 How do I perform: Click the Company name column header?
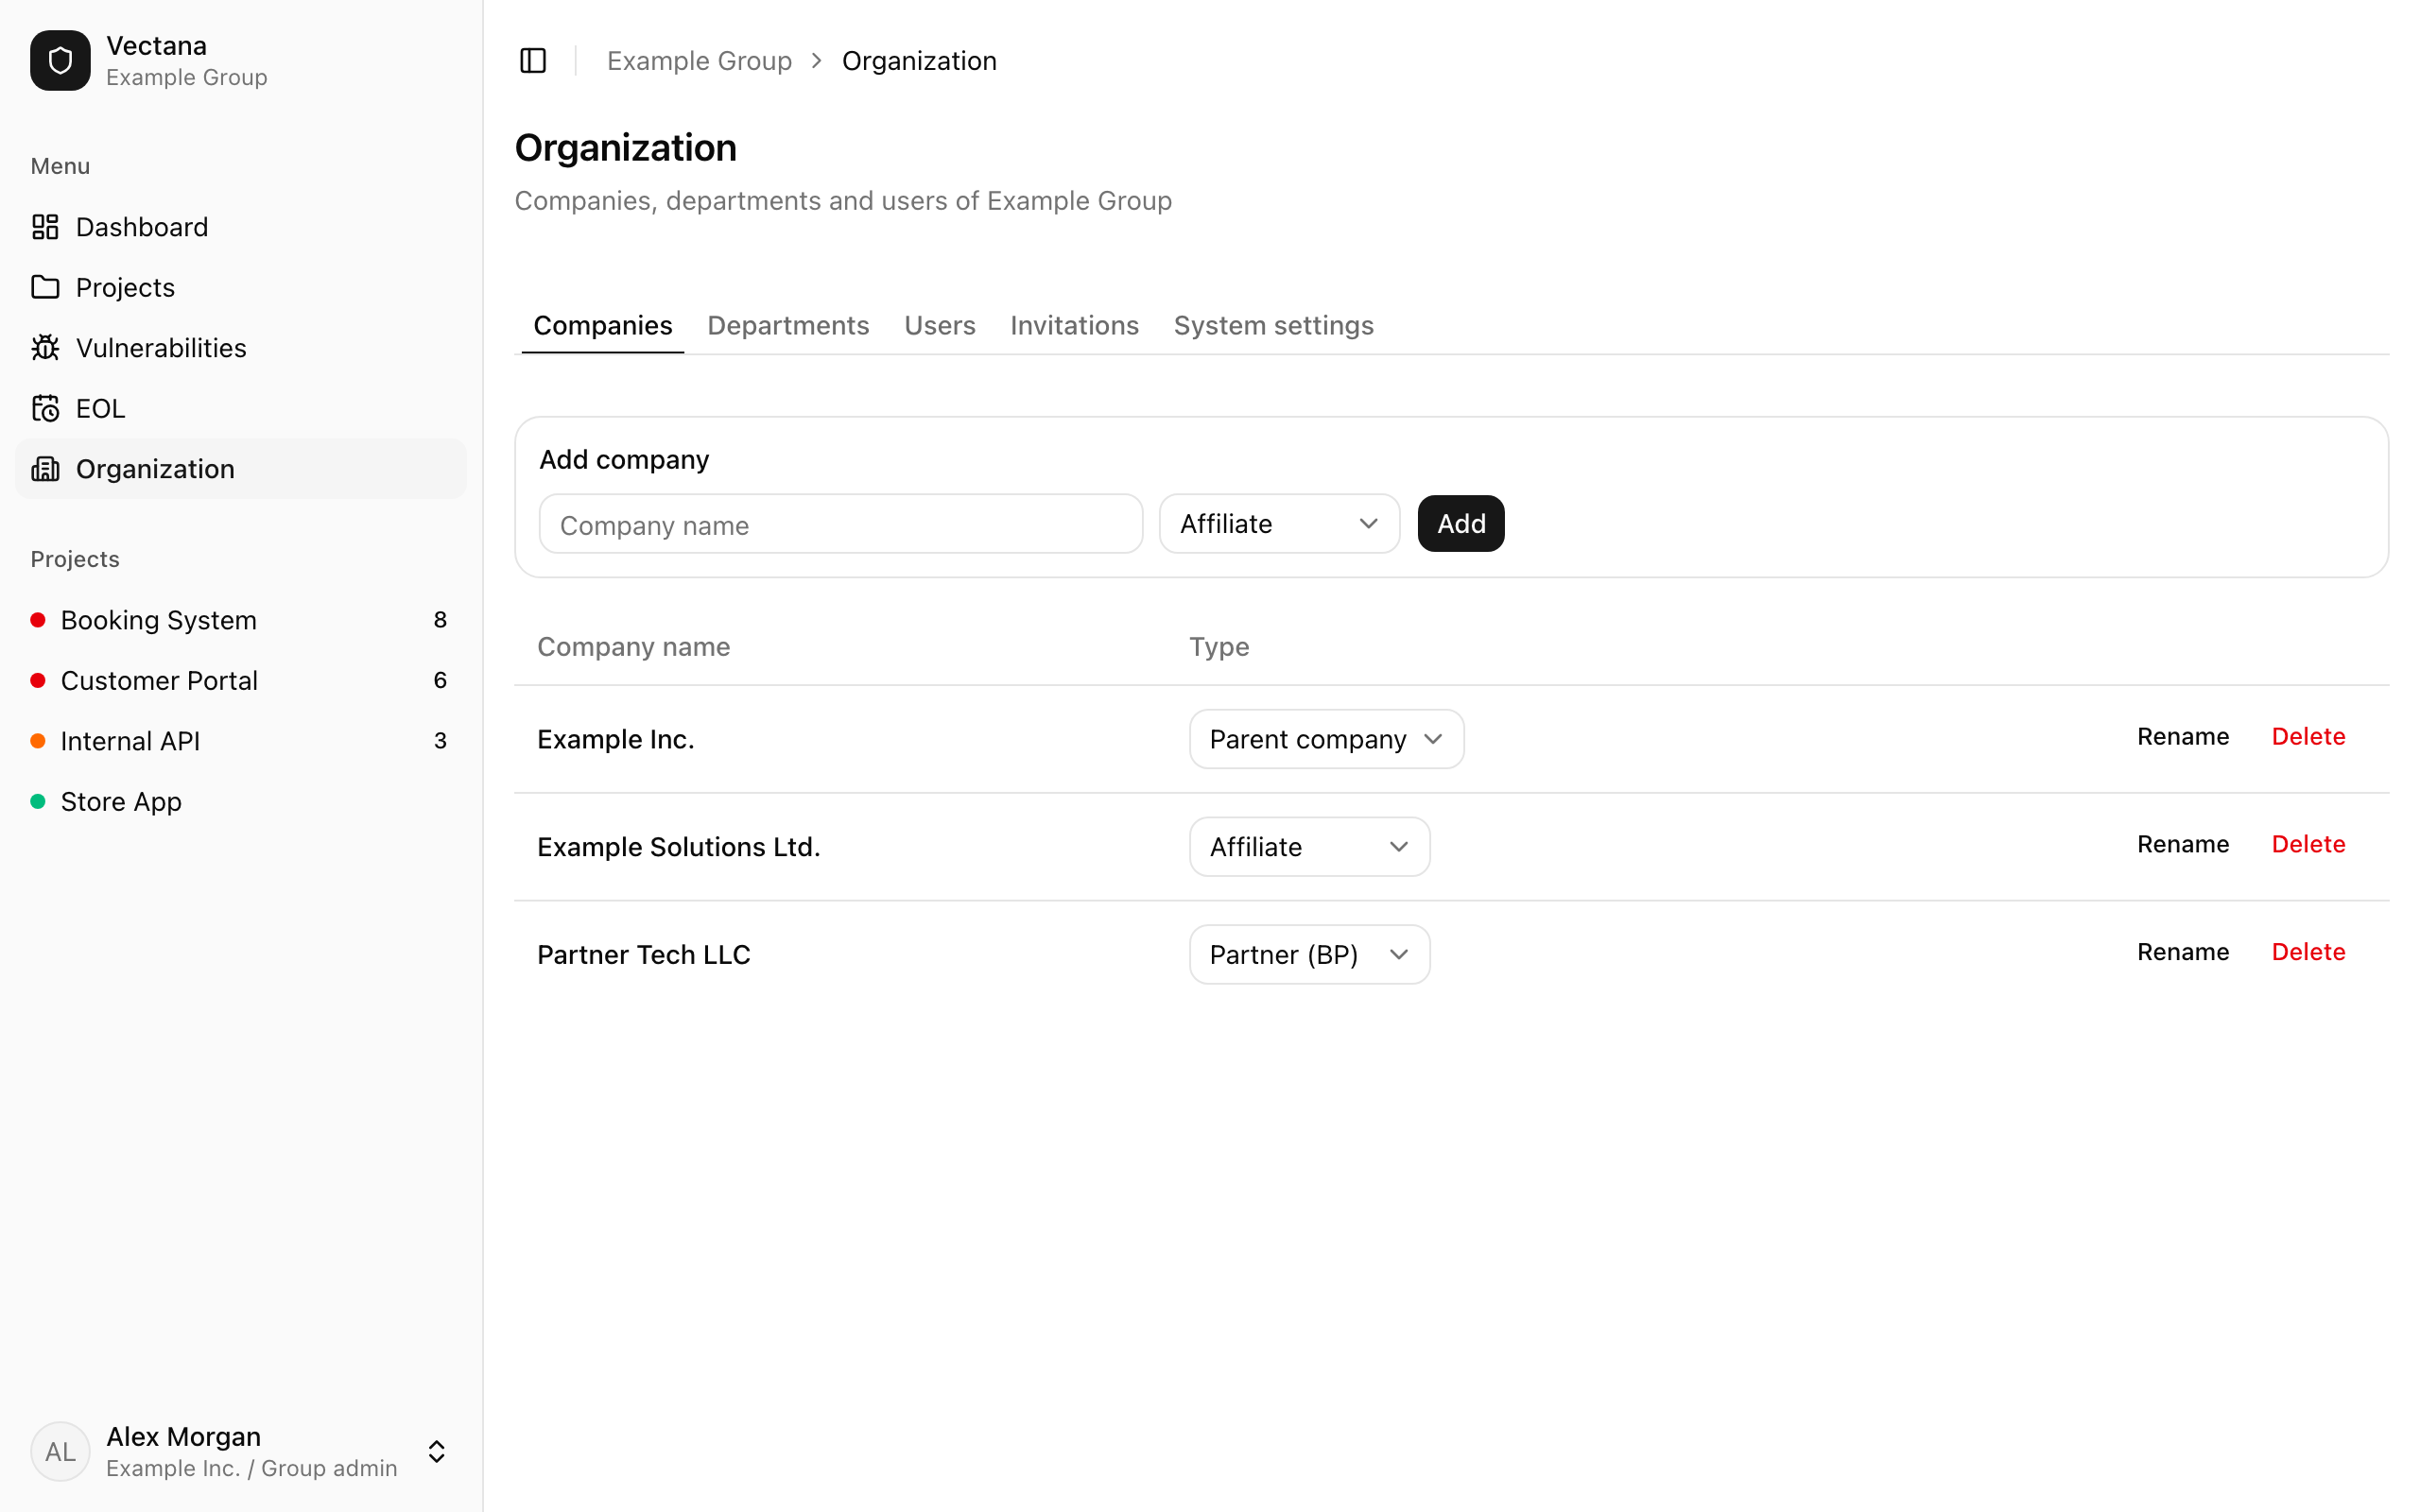pyautogui.click(x=633, y=647)
